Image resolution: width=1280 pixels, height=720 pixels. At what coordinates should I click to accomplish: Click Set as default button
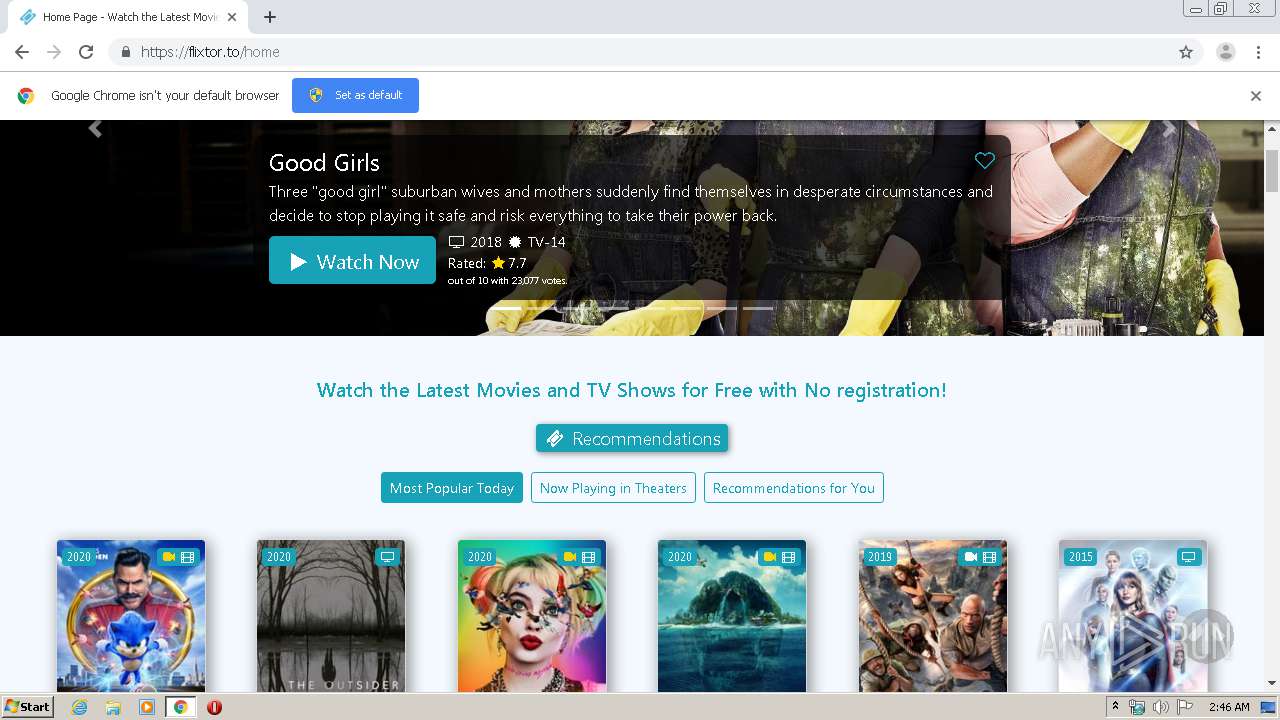tap(355, 95)
